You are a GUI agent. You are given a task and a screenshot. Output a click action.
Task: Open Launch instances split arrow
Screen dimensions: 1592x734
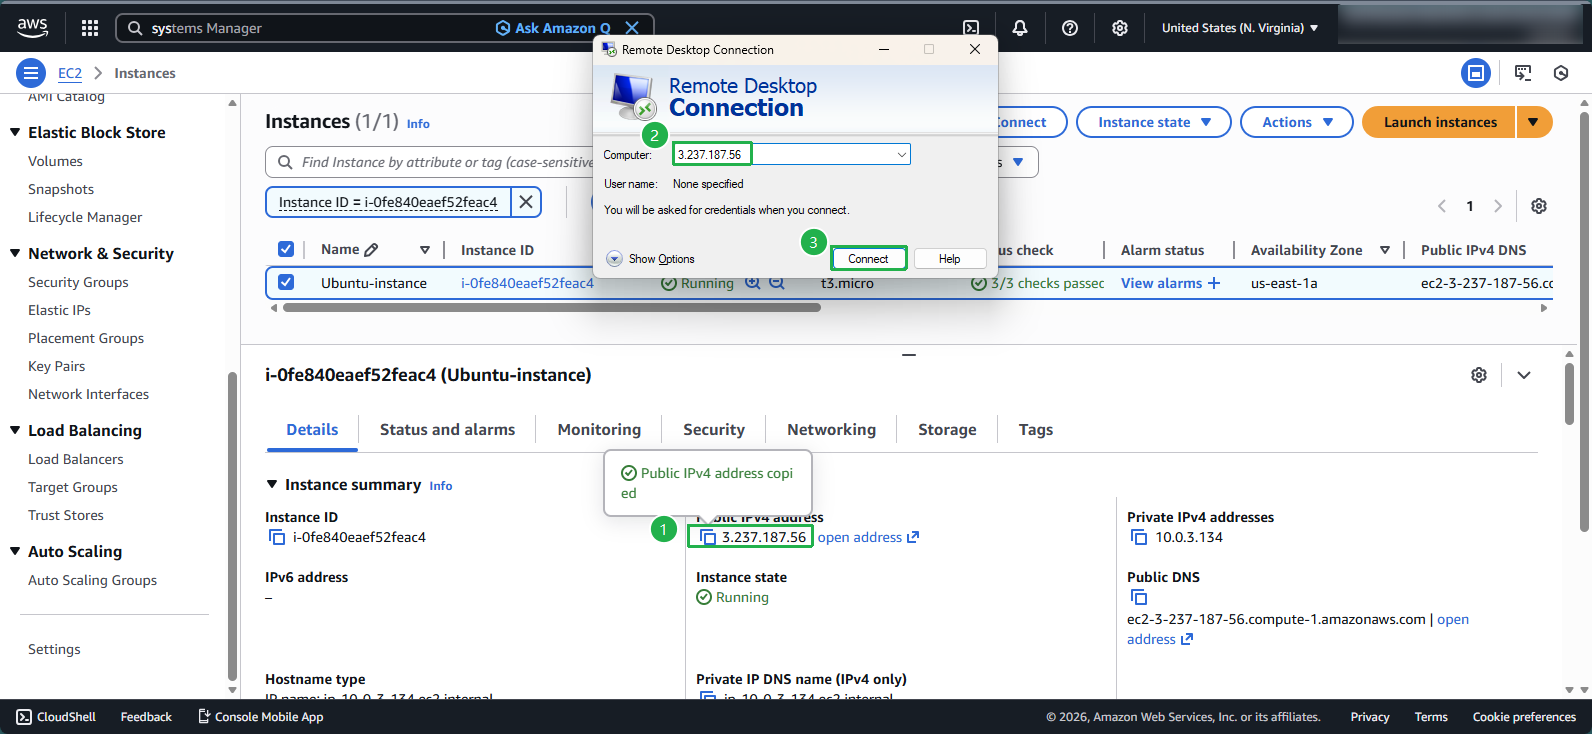1534,122
